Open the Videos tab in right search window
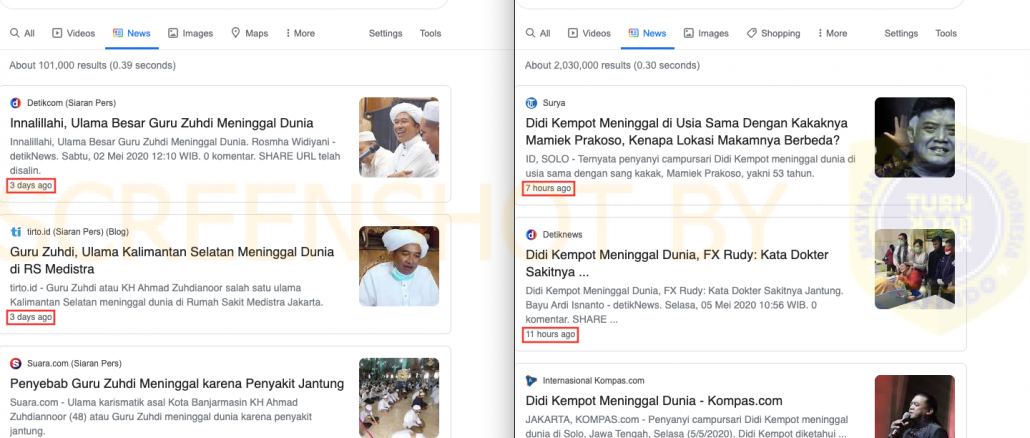The height and width of the screenshot is (438, 1030). (589, 33)
